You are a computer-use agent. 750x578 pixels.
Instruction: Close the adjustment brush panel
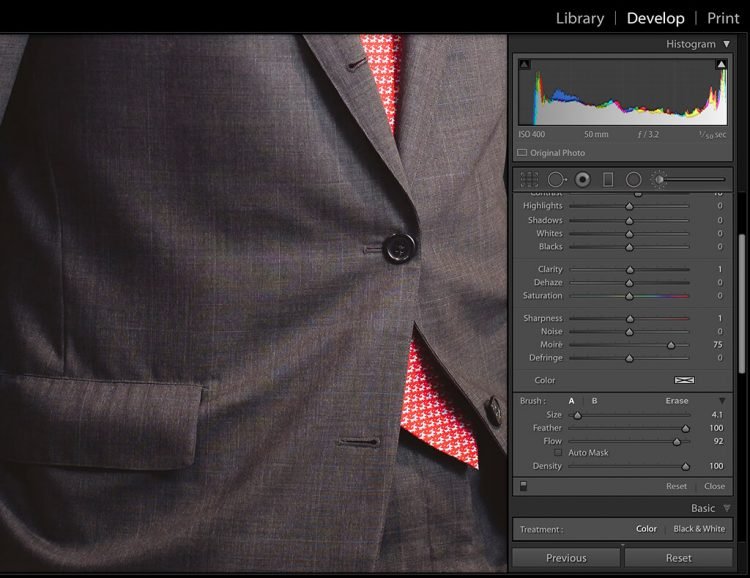coord(715,486)
